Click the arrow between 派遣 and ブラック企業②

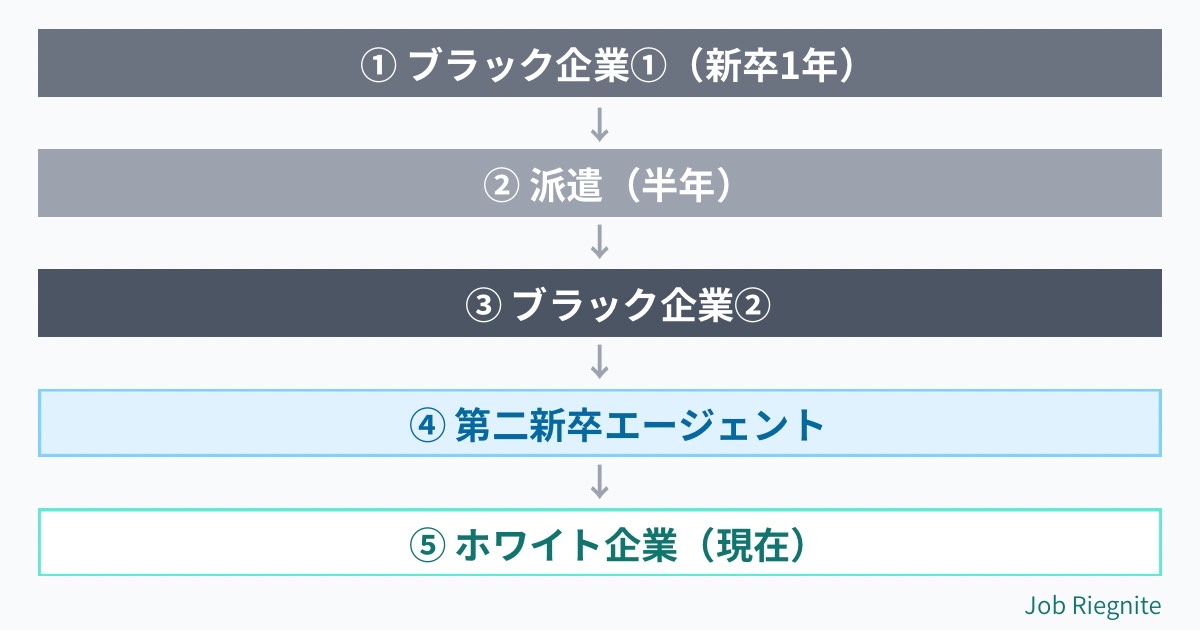[x=600, y=243]
